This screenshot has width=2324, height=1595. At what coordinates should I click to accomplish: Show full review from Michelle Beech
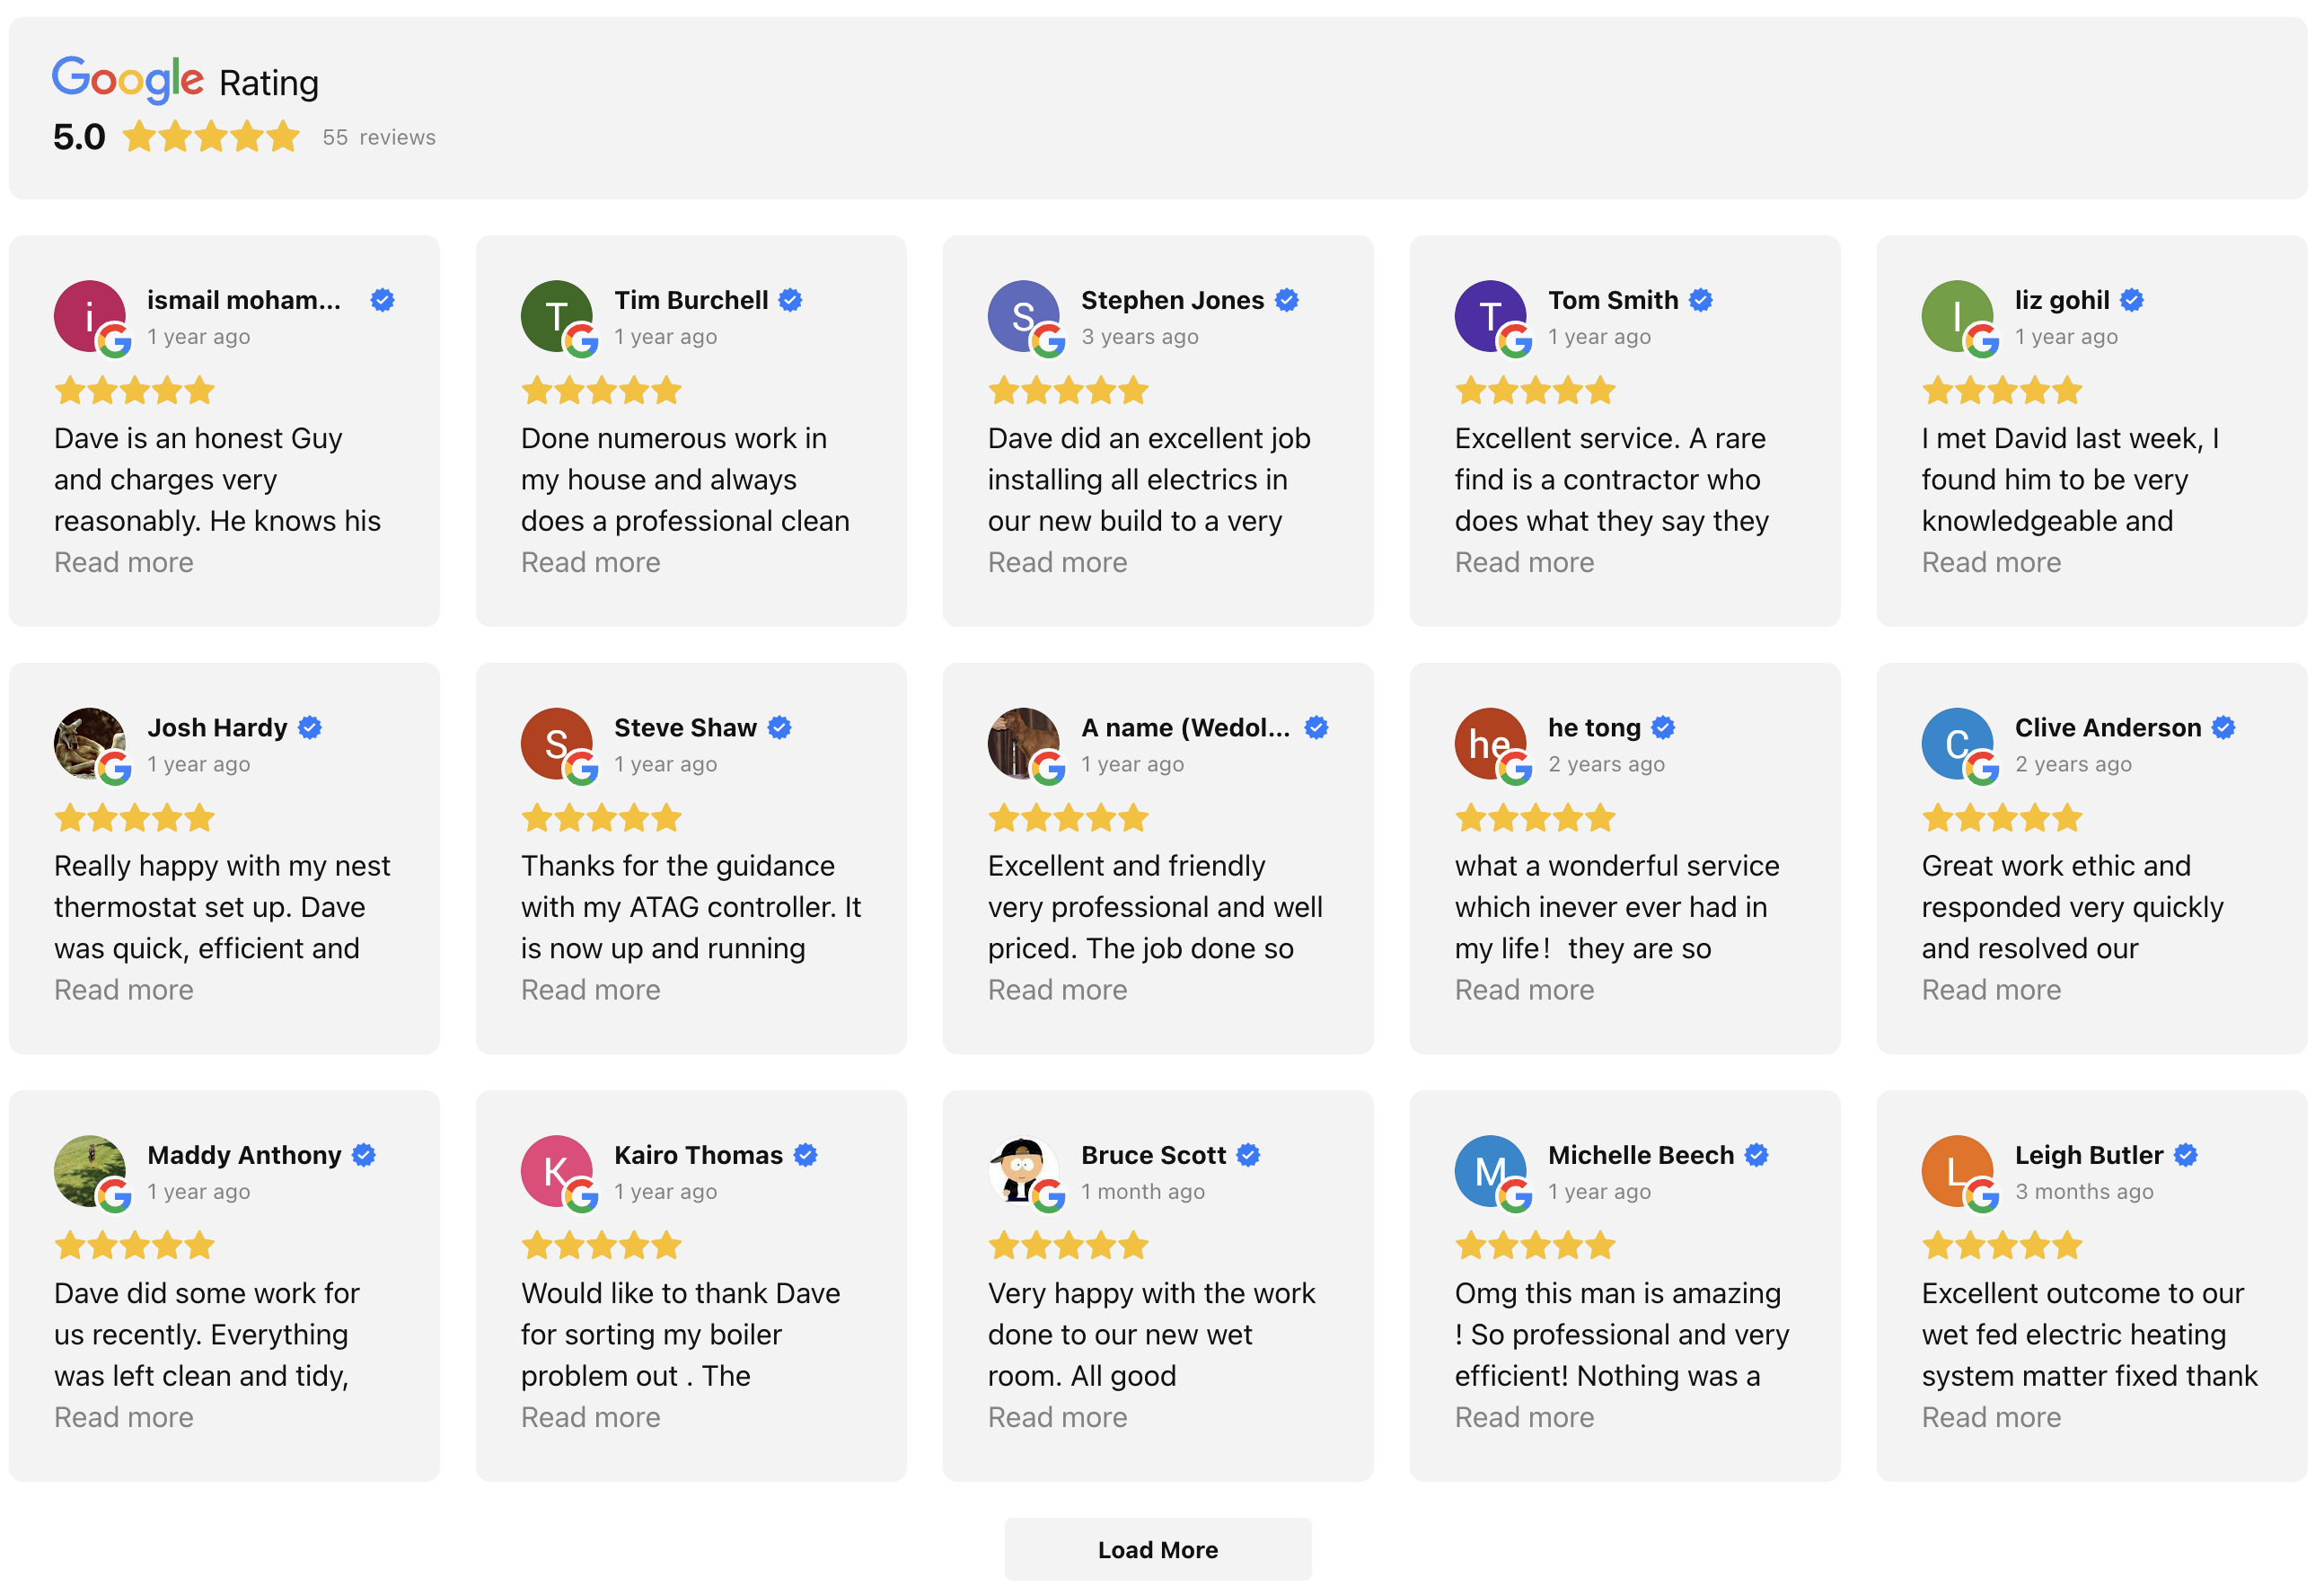point(1524,1417)
